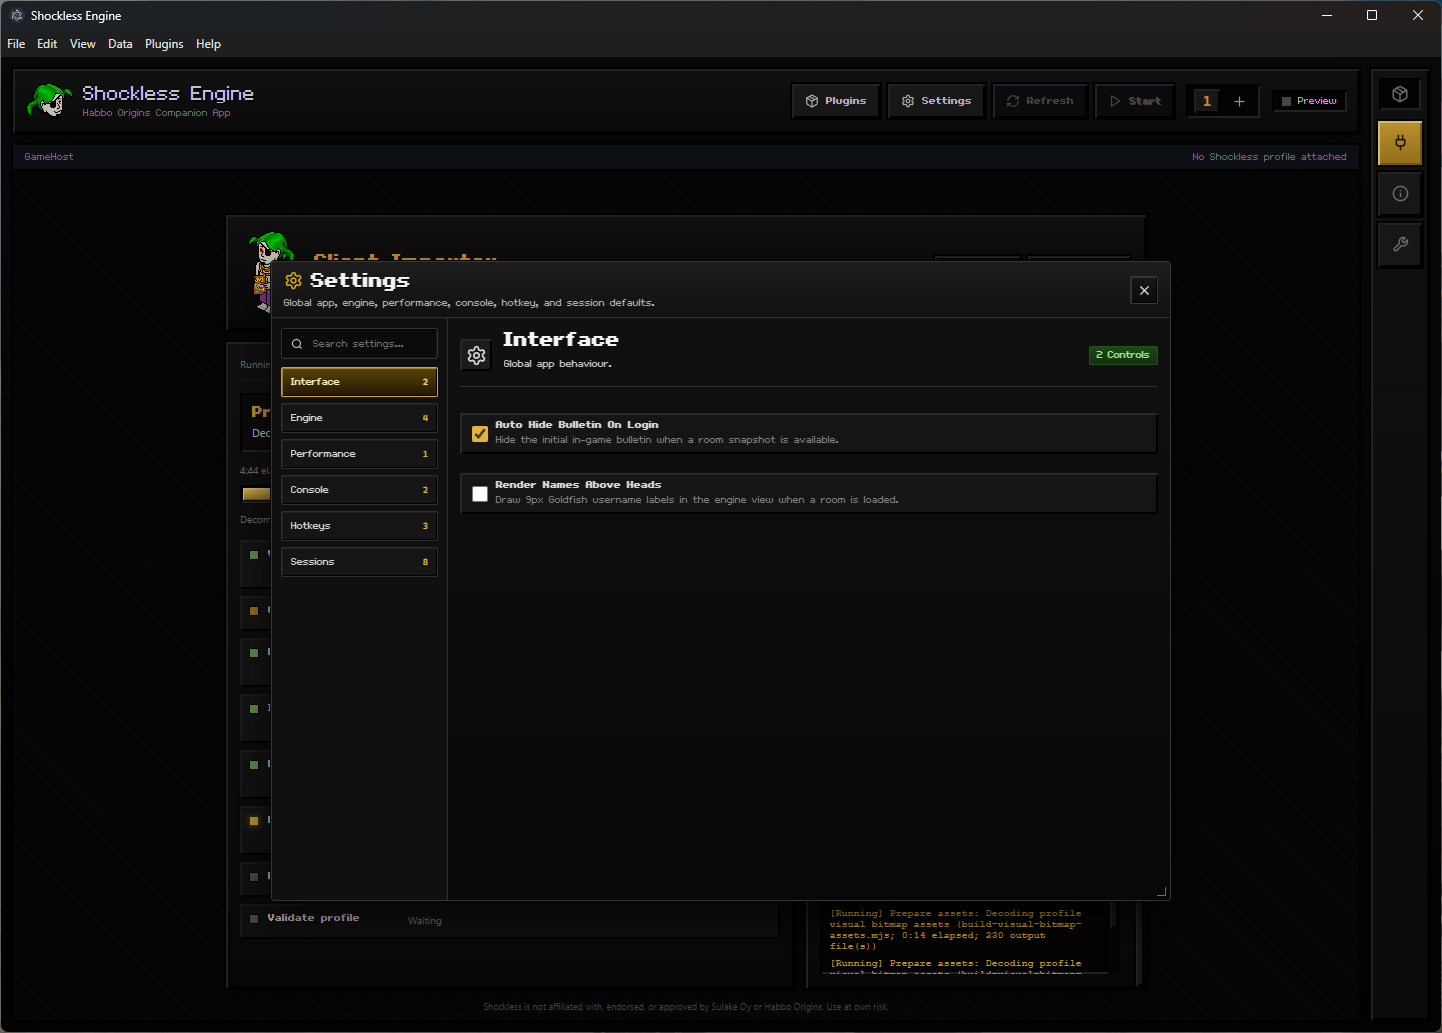Click the Start button
1442x1033 pixels.
(1135, 101)
